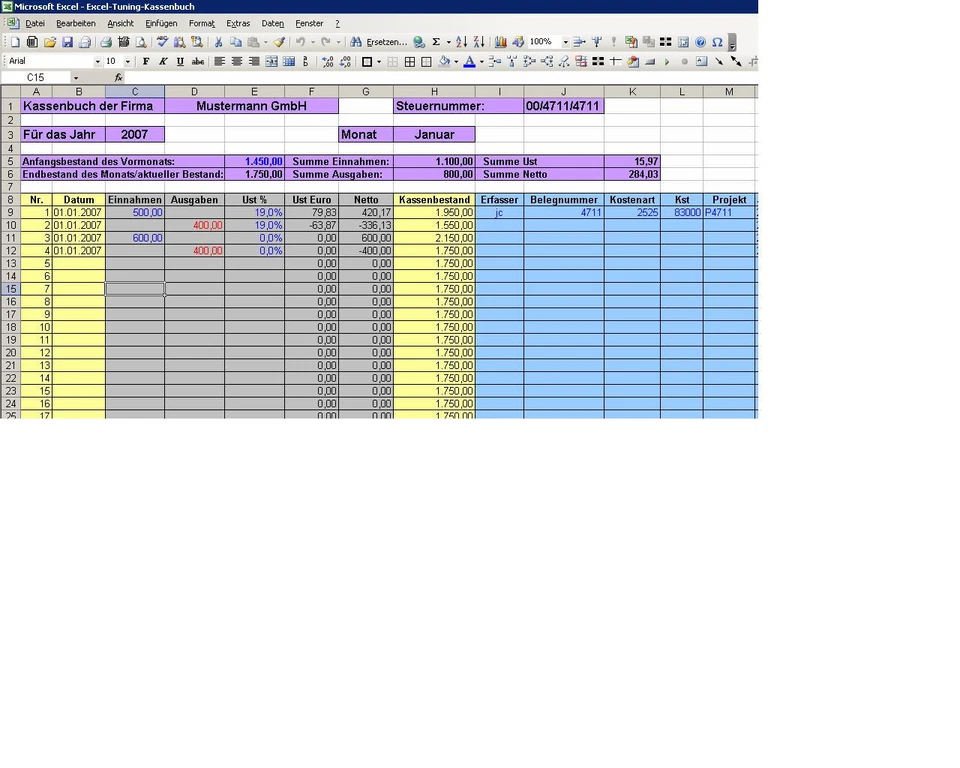Select row header 5
The image size is (960, 768).
(x=10, y=162)
